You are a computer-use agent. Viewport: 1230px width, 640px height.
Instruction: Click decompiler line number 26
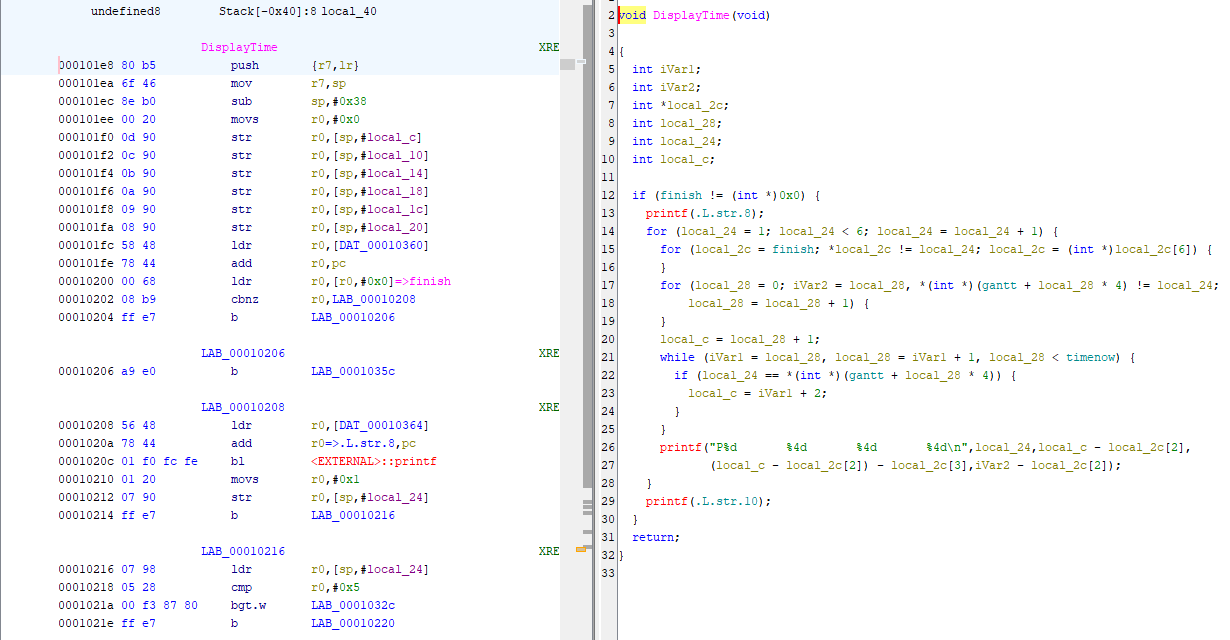click(610, 447)
